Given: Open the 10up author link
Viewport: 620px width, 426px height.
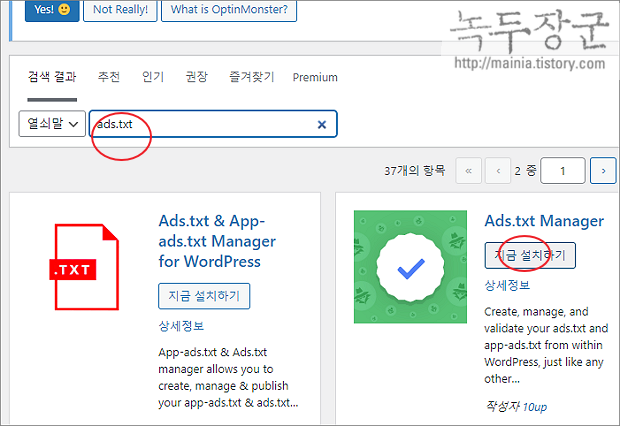Looking at the screenshot, I should click(535, 407).
